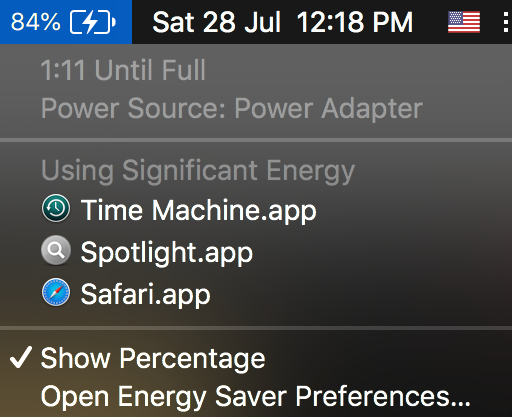Viewport: 512px width, 417px height.
Task: Click the charging battery icon in menu bar
Action: tap(93, 22)
